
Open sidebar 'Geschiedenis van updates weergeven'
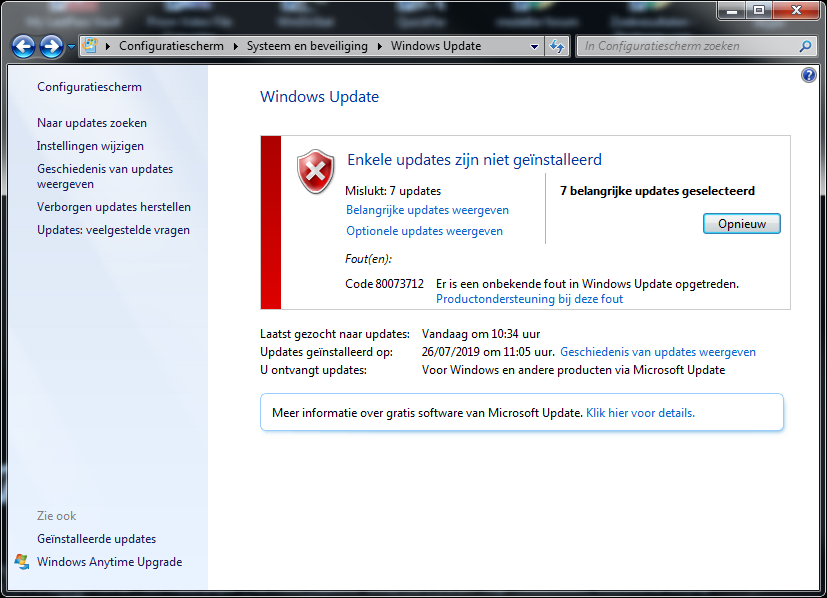click(105, 176)
